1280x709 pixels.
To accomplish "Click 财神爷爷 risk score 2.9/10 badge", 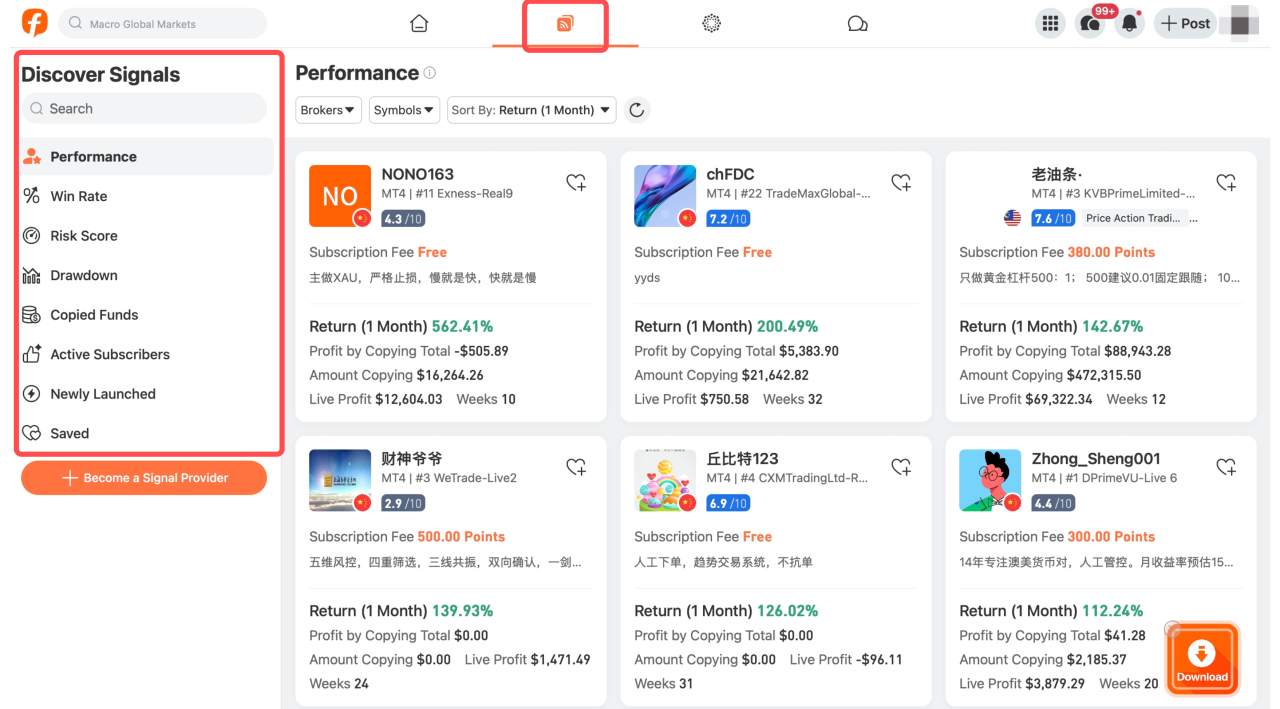I will tap(403, 503).
